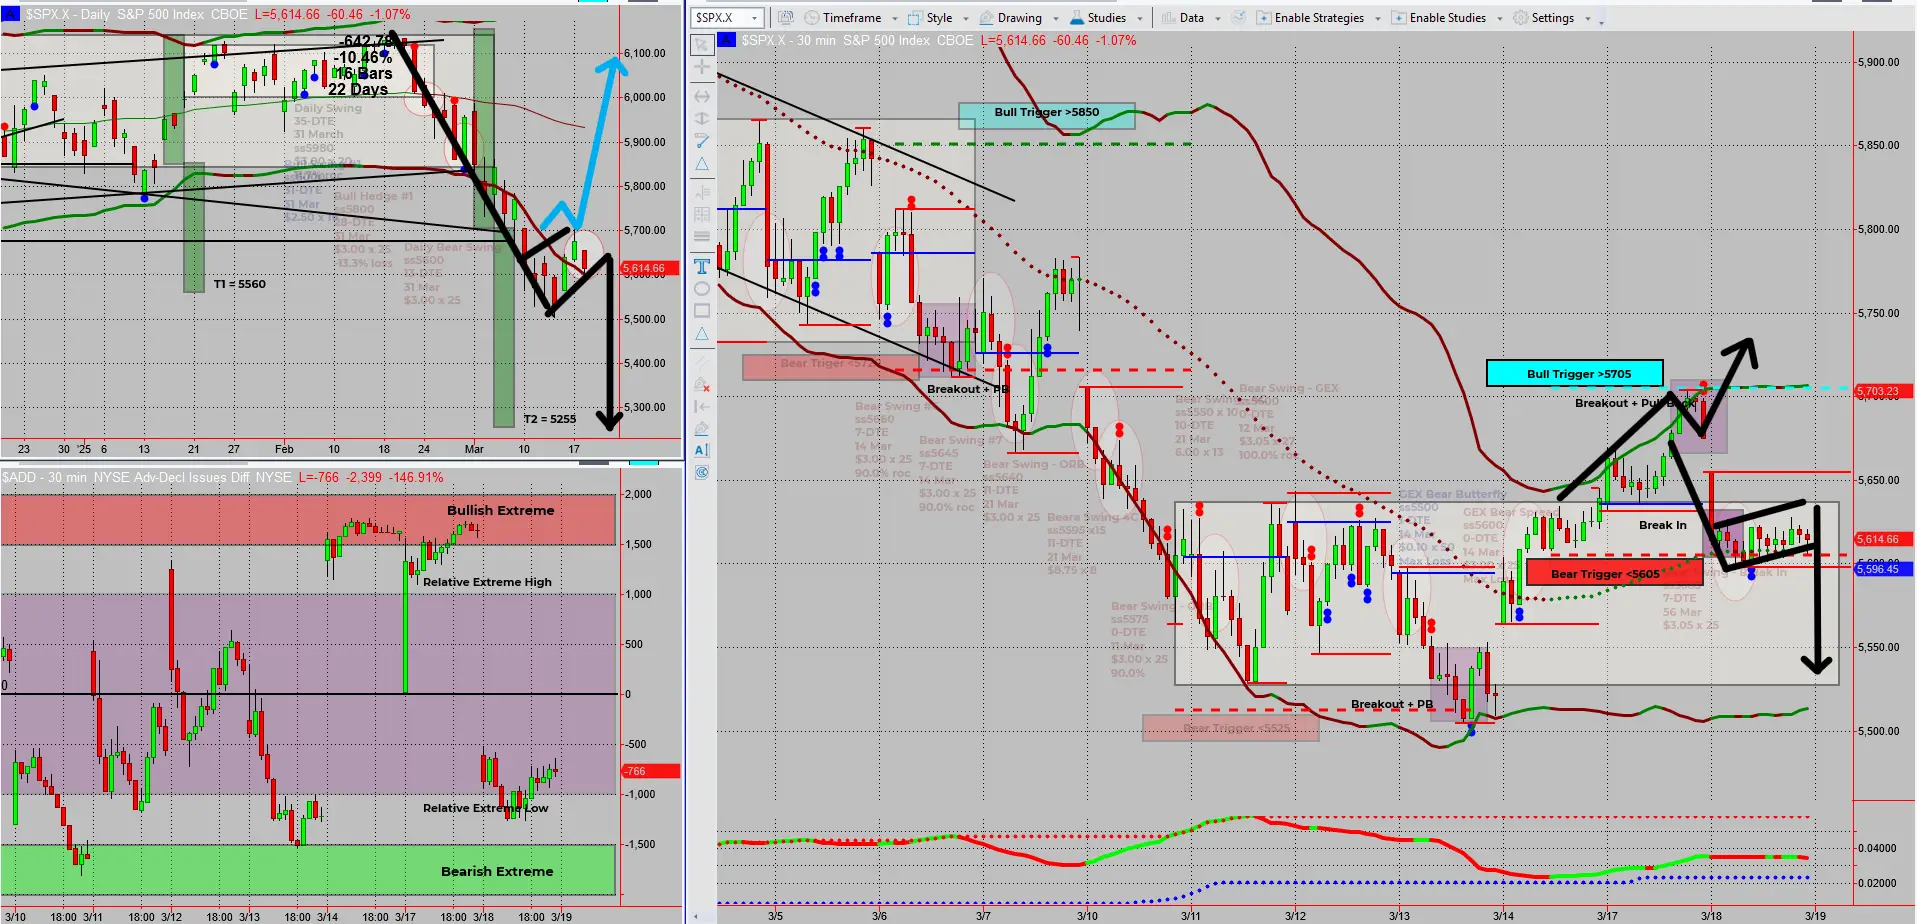Screen dimensions: 1917x924
Task: Click 'Bearish Extreme' text on $ADD chart
Action: [497, 871]
